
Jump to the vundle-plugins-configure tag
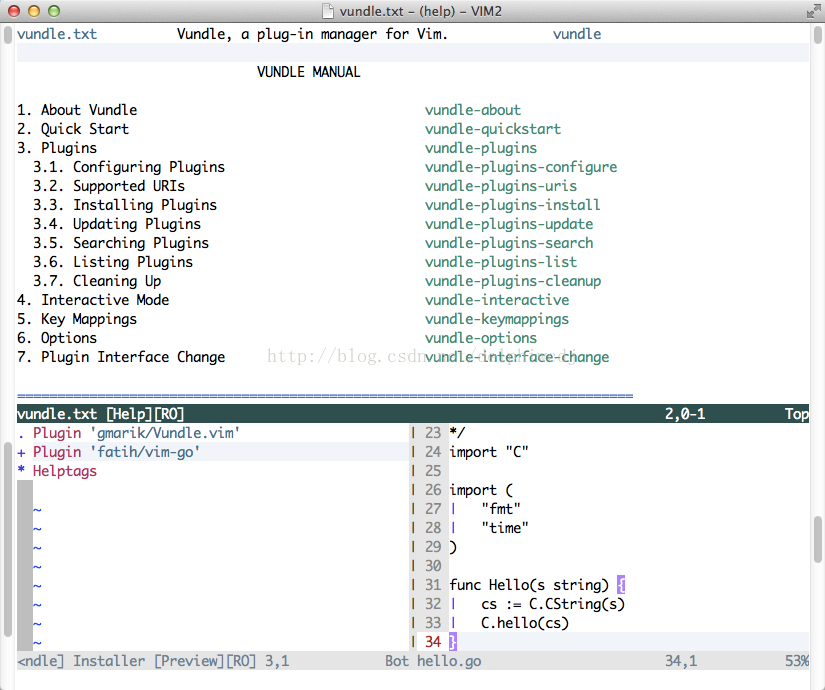[x=521, y=167]
